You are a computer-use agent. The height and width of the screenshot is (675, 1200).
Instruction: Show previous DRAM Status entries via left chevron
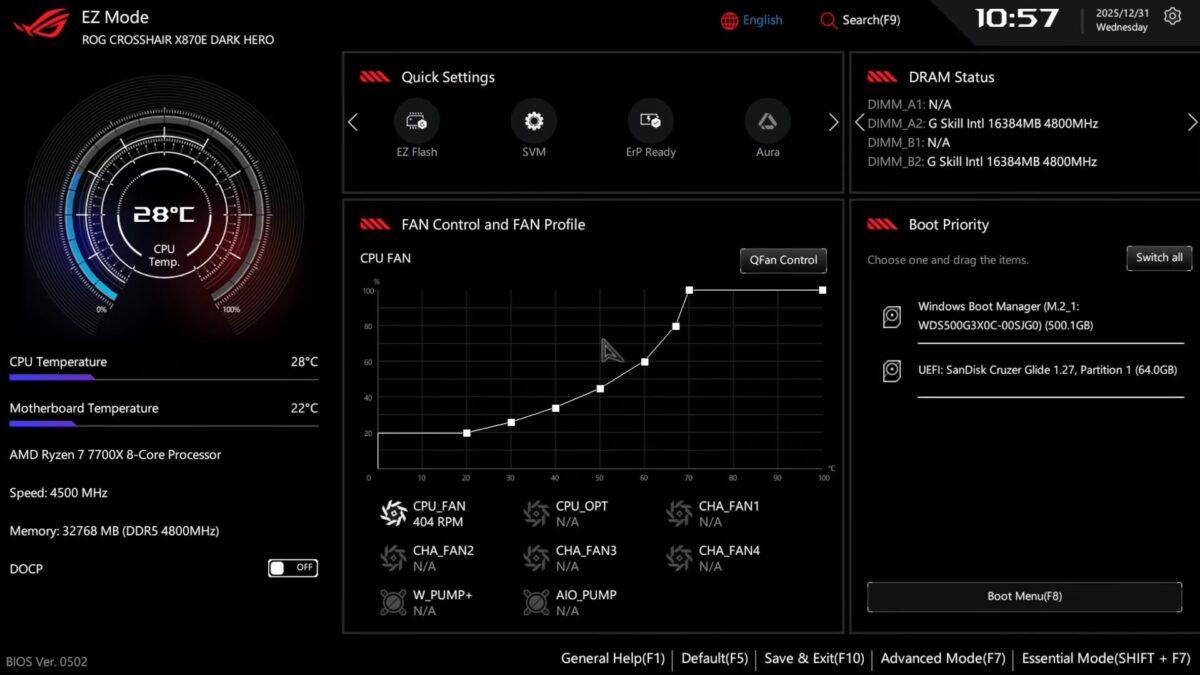tap(860, 121)
